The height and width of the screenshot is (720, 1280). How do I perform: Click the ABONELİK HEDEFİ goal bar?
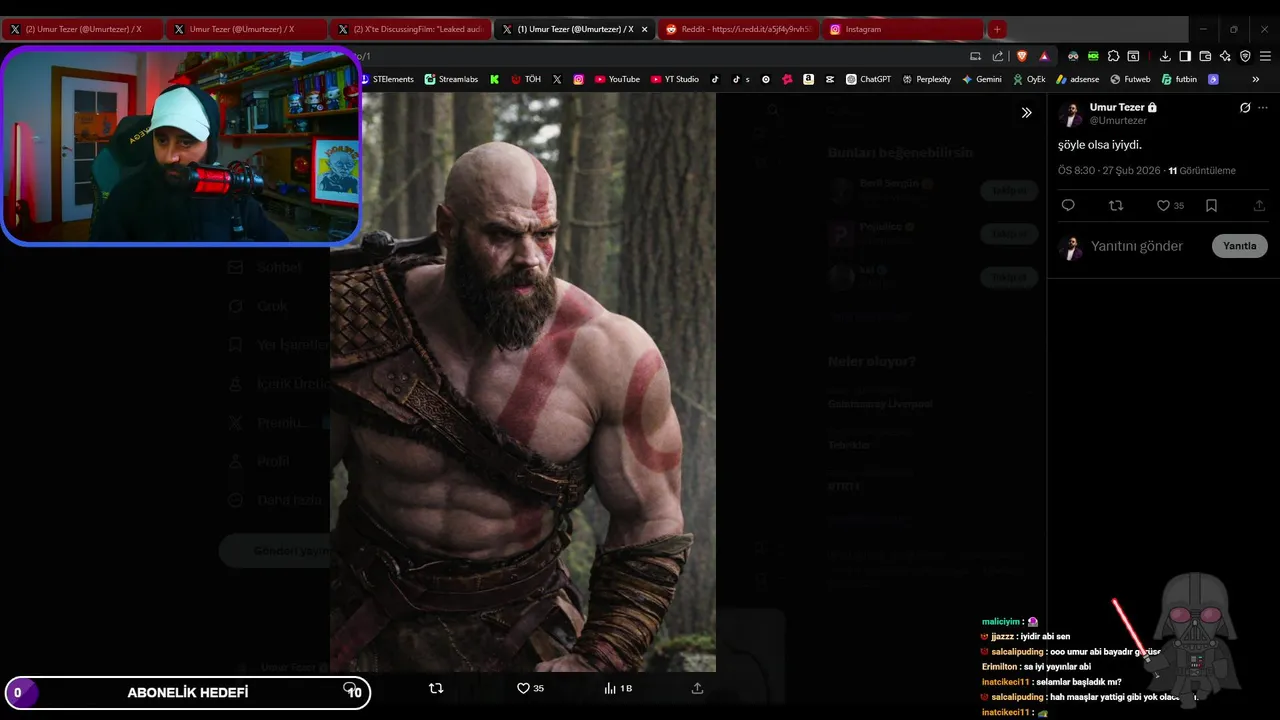click(188, 692)
